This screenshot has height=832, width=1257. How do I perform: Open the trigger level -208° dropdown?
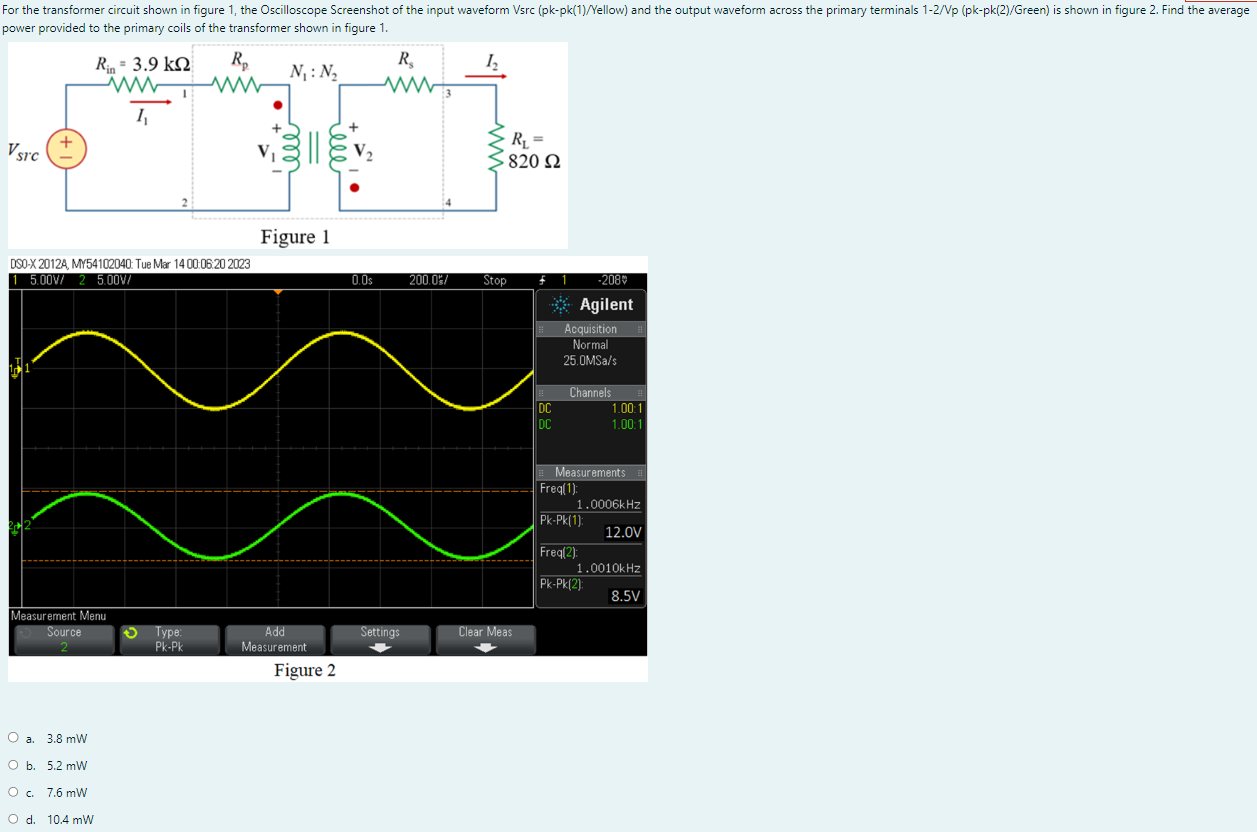point(615,280)
